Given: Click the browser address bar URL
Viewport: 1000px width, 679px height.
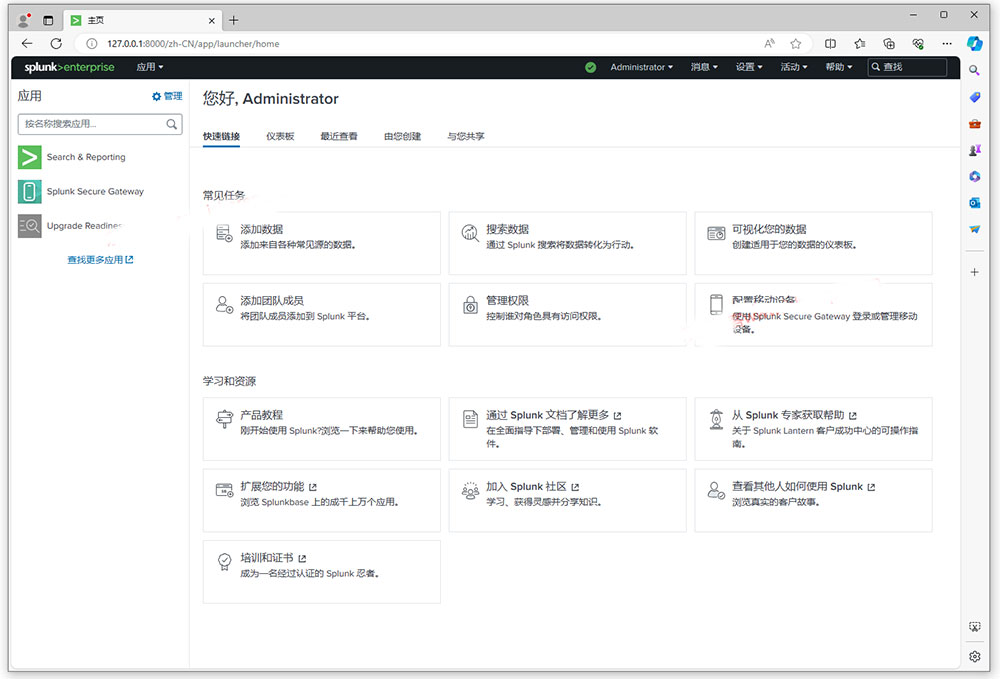Looking at the screenshot, I should point(193,44).
